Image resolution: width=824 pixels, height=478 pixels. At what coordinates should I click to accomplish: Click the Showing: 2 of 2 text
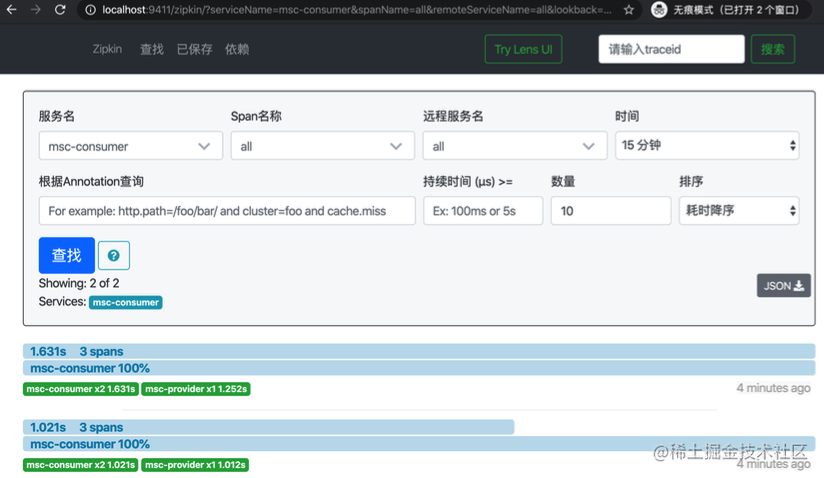point(79,283)
